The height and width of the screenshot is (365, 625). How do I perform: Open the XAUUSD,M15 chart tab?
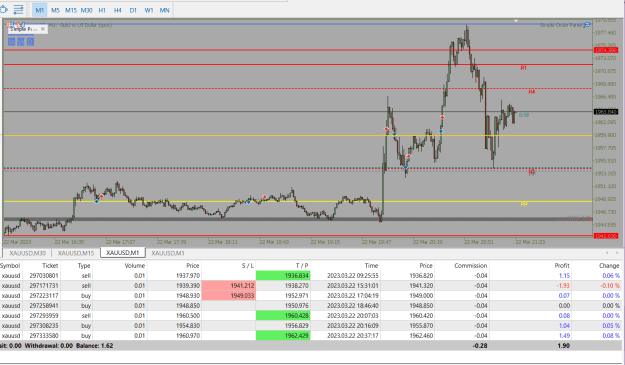[76, 253]
